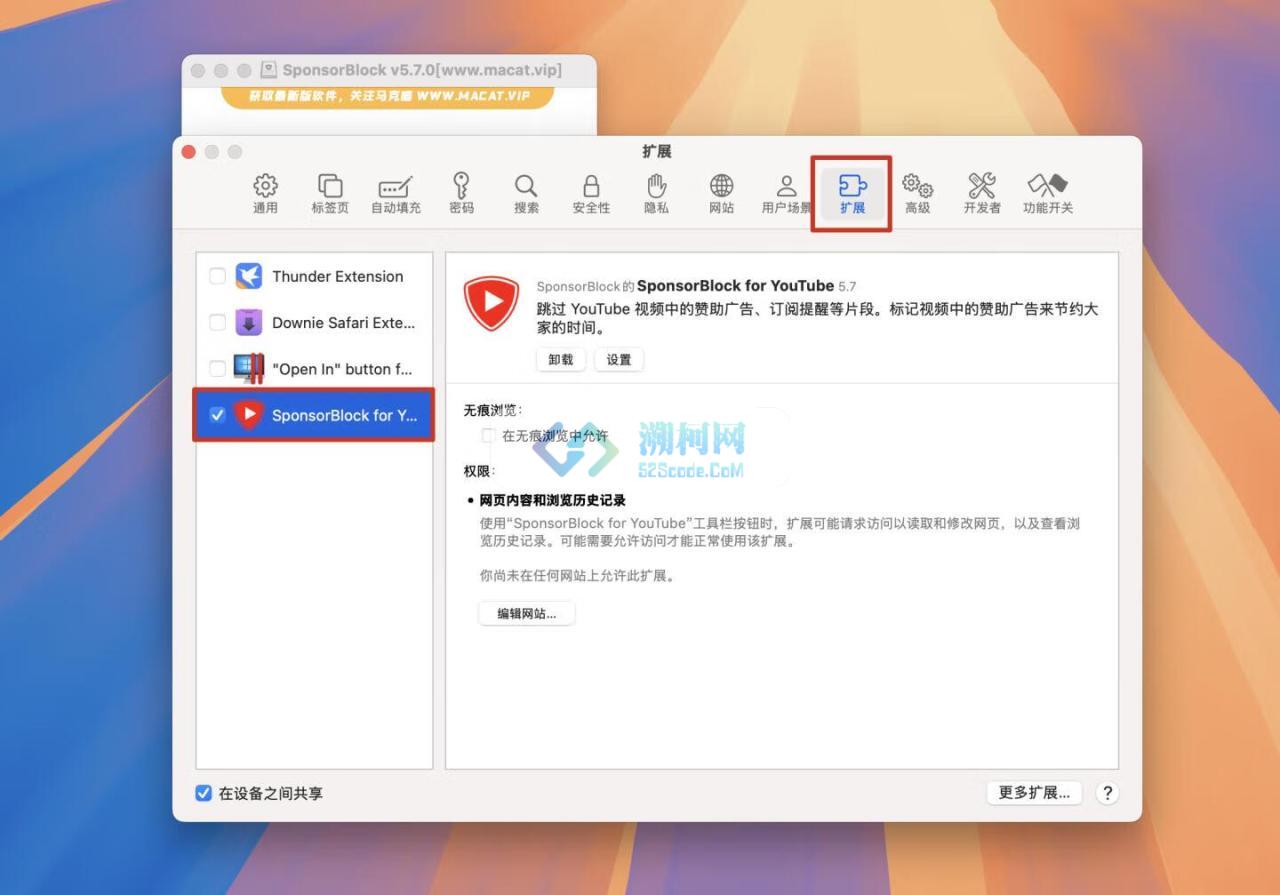Image resolution: width=1280 pixels, height=895 pixels.
Task: Uncheck the SponsorBlock for YouTube checkbox
Action: (x=217, y=415)
